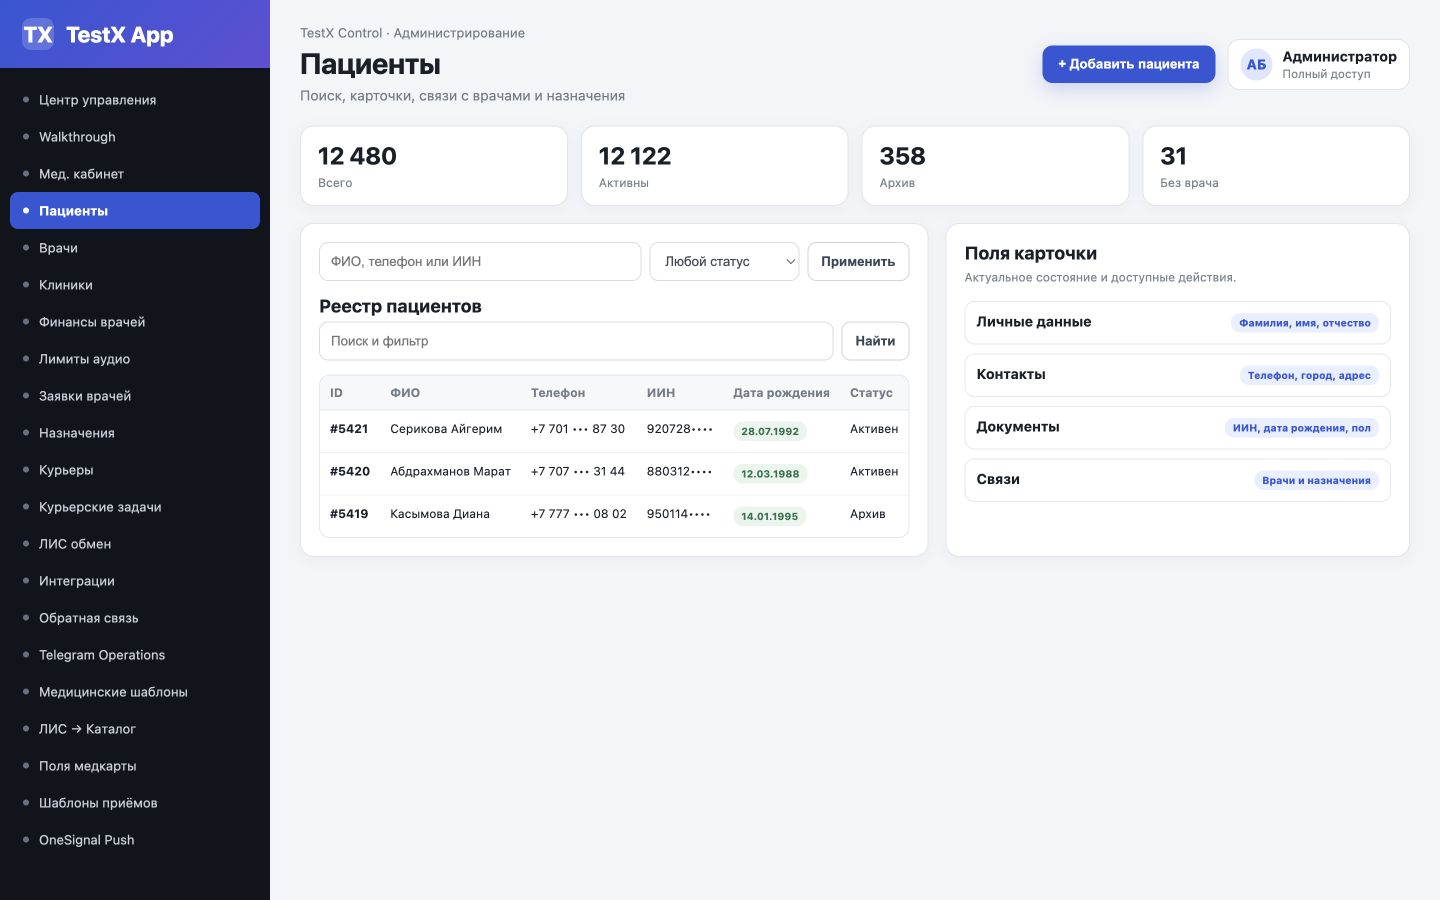Screen dimensions: 1440x900
Task: Open Центр управления in sidebar
Action: point(135,100)
